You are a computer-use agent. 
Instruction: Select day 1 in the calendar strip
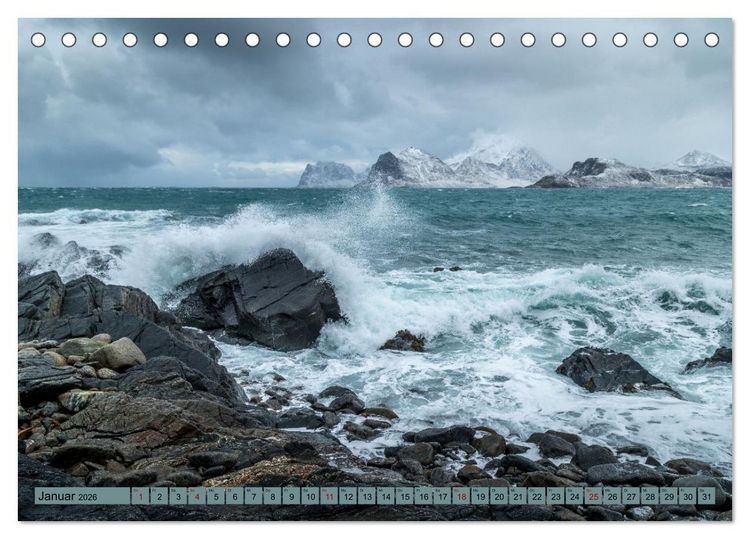(140, 496)
